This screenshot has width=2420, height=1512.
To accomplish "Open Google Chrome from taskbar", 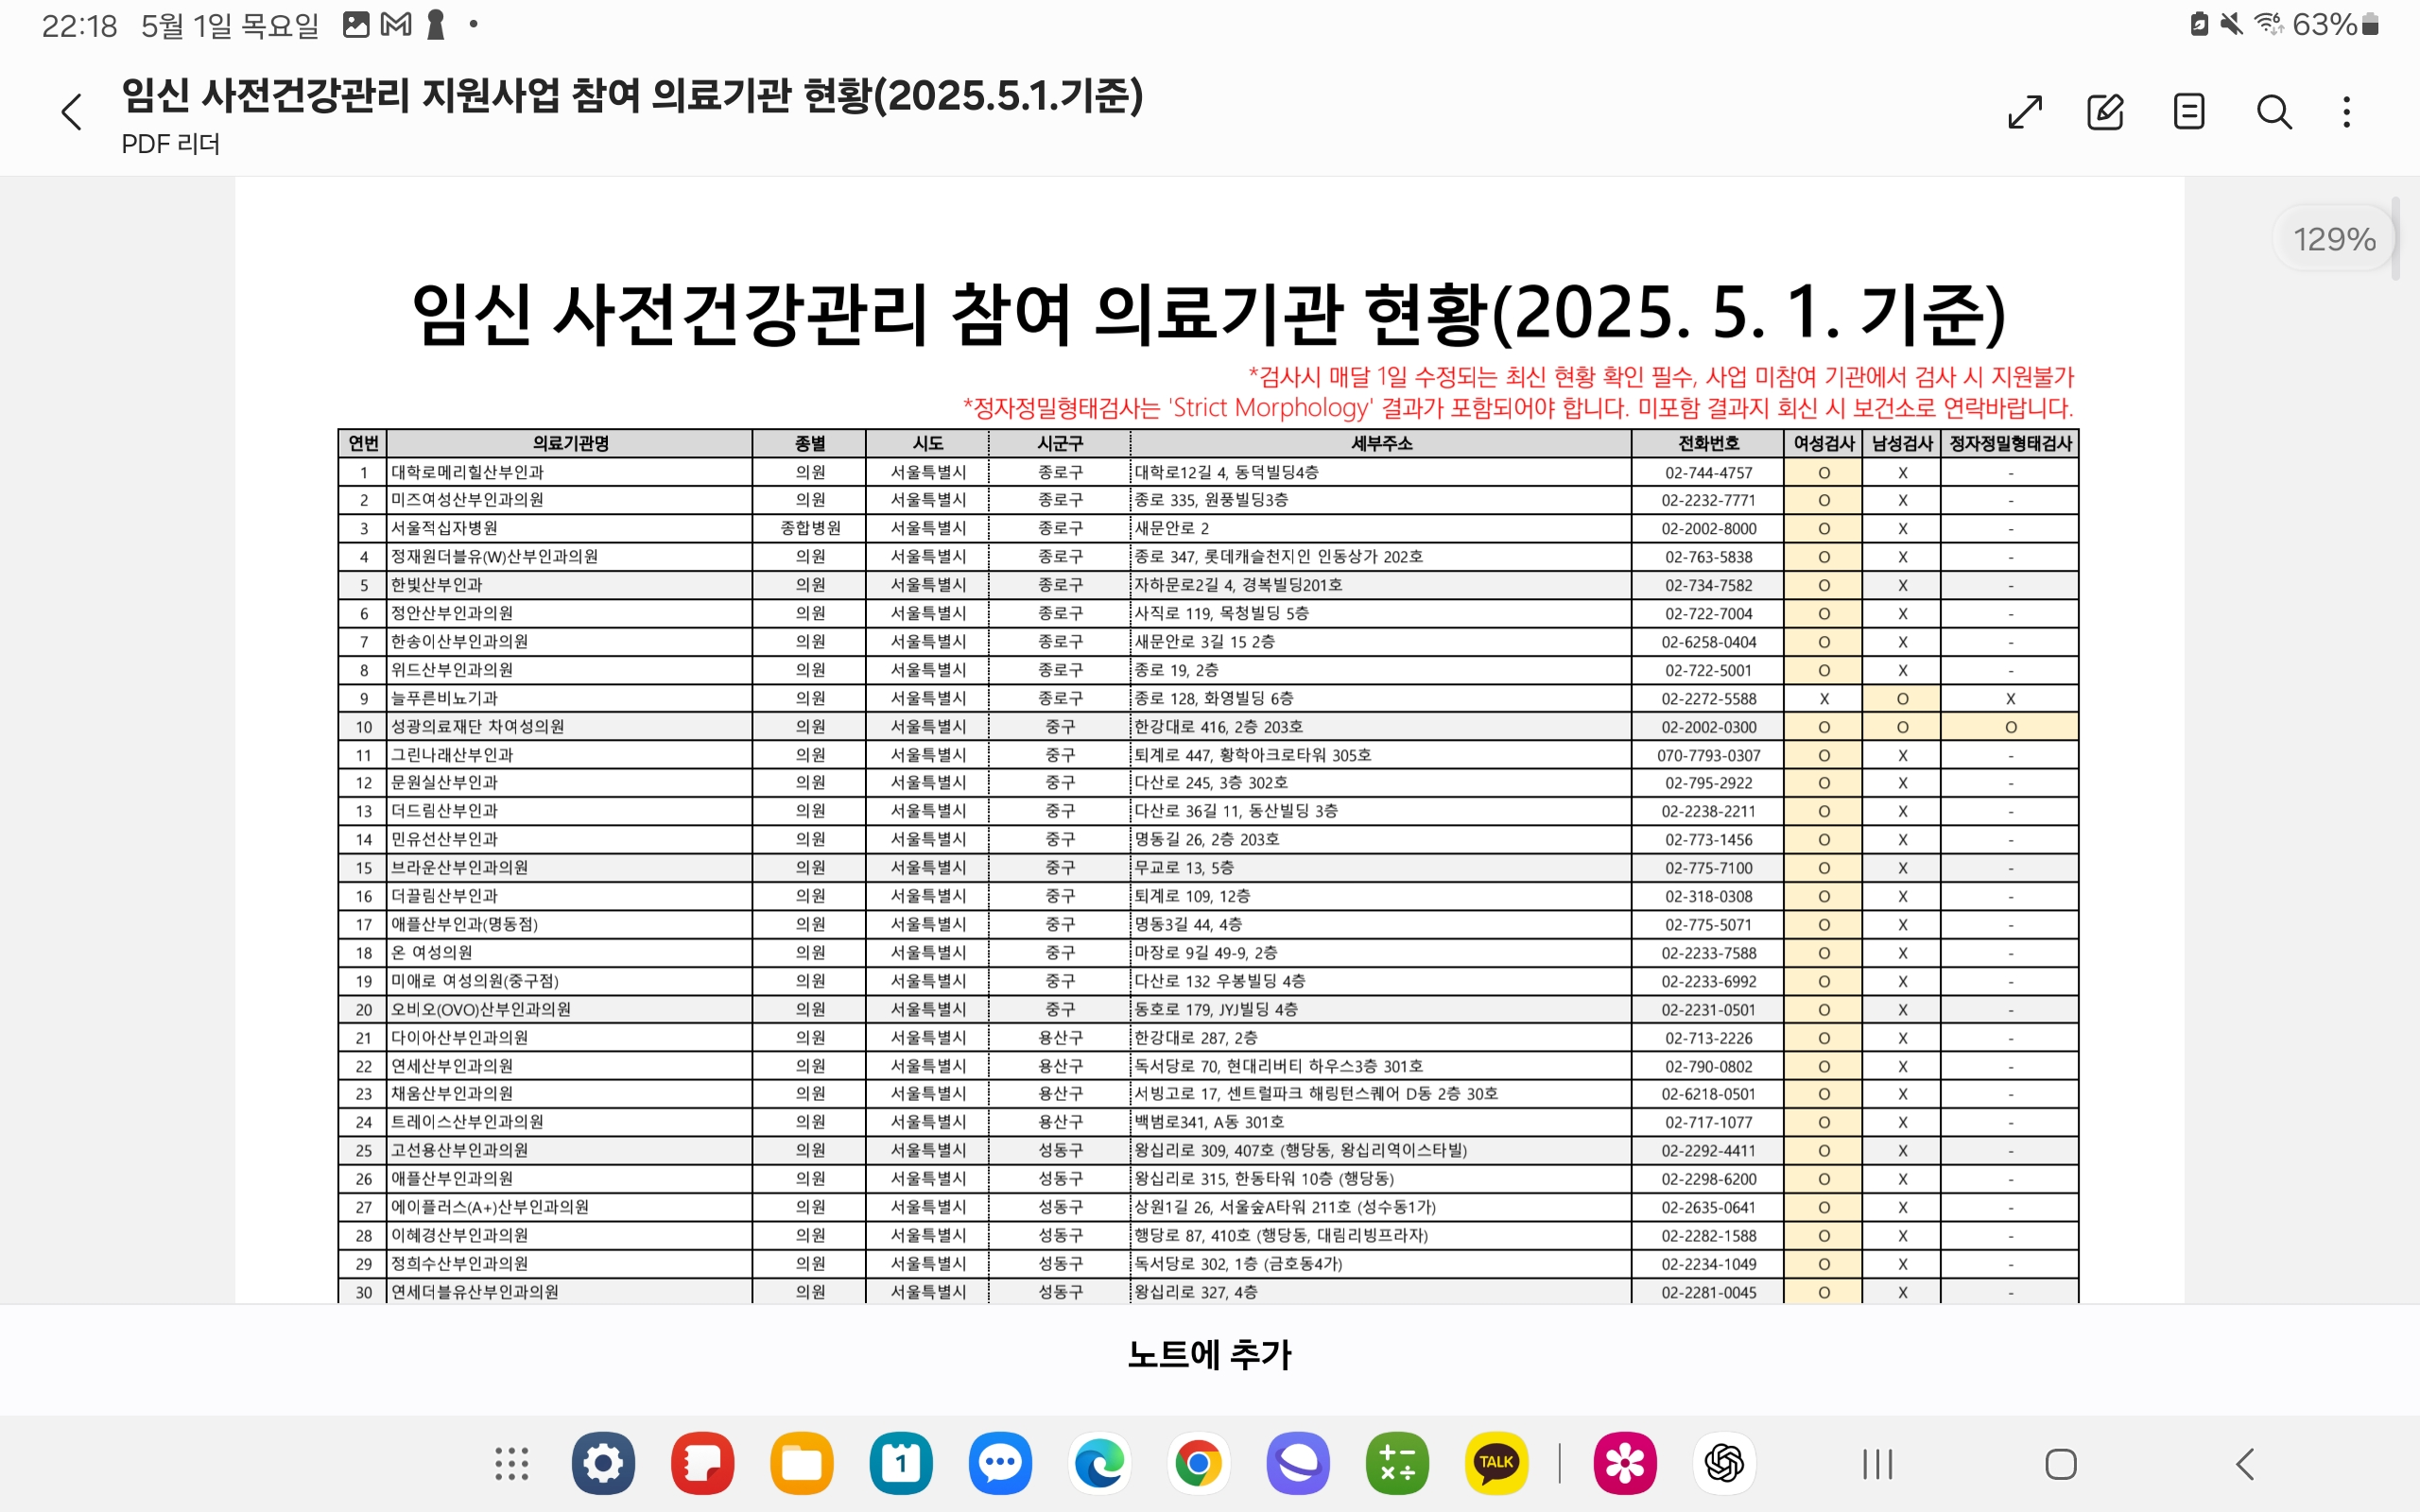I will 1198,1464.
